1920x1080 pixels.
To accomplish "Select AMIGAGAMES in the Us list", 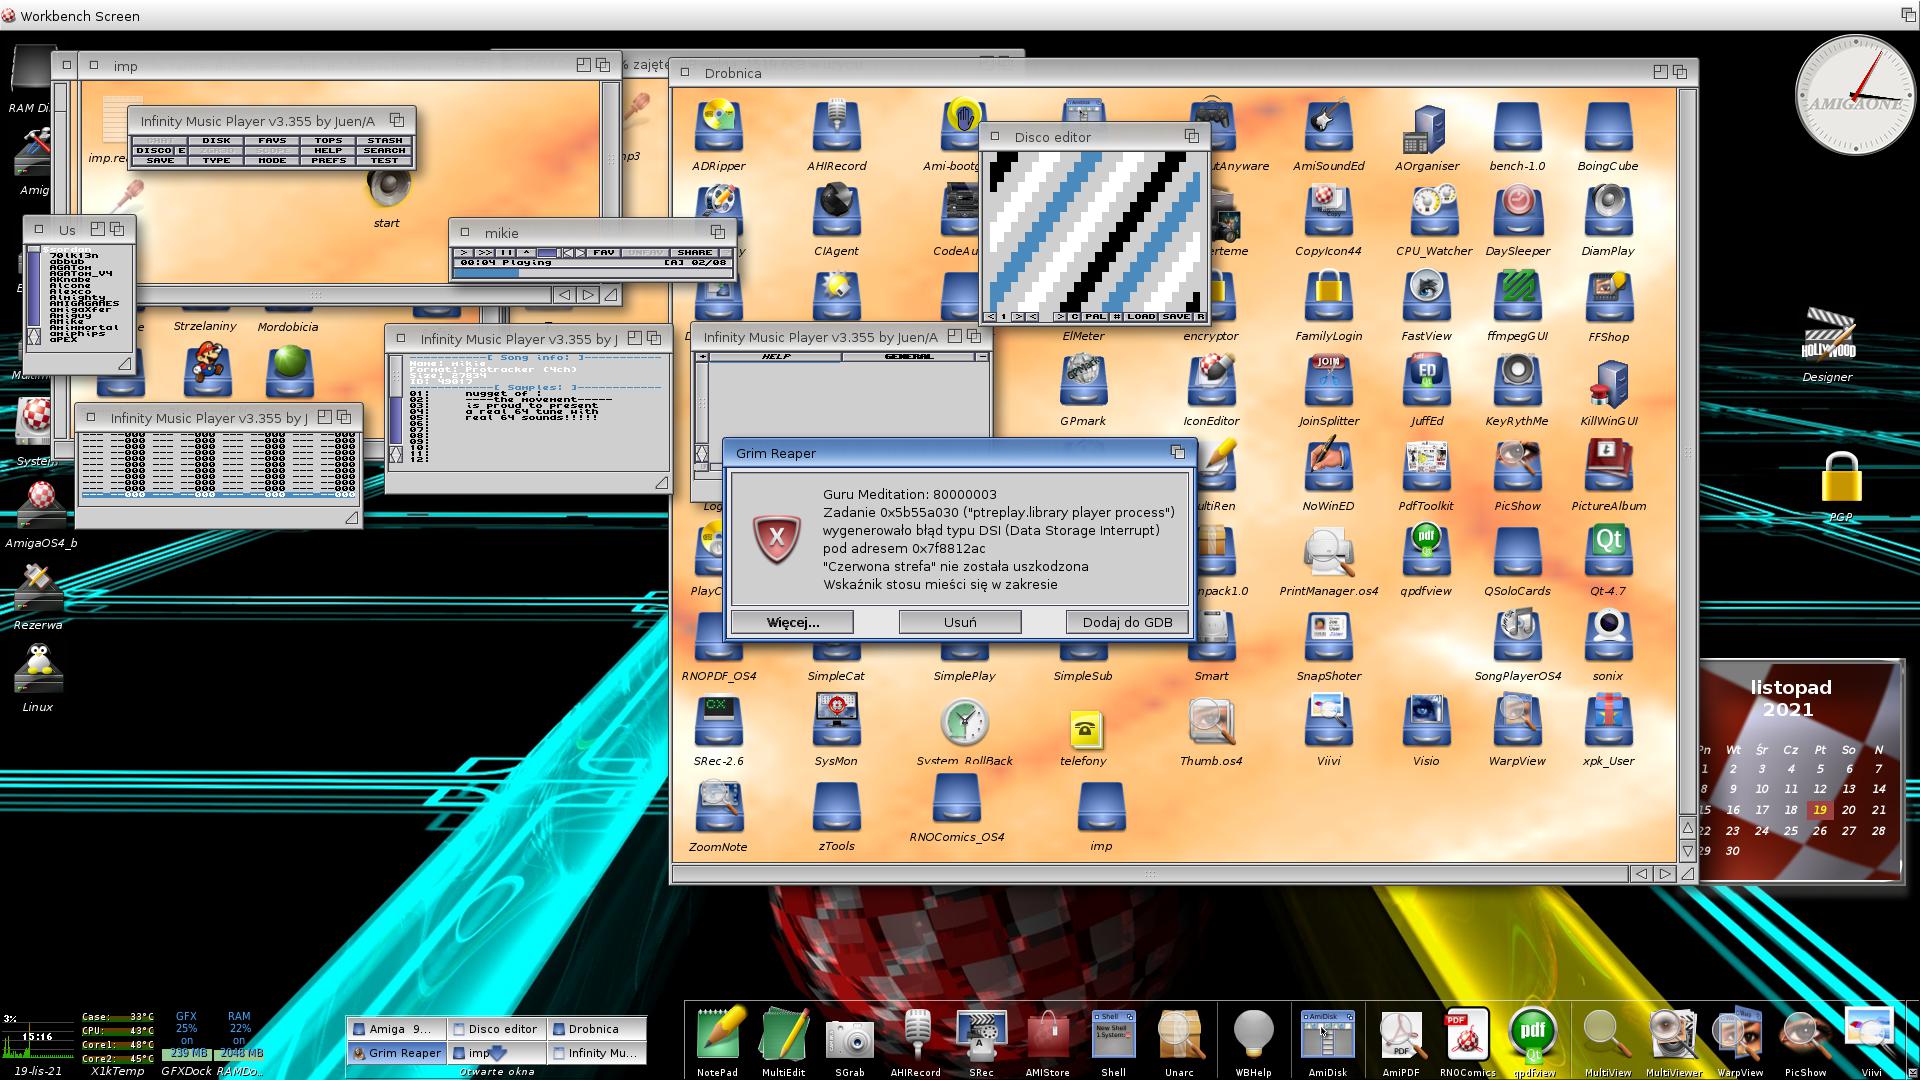I will (84, 304).
